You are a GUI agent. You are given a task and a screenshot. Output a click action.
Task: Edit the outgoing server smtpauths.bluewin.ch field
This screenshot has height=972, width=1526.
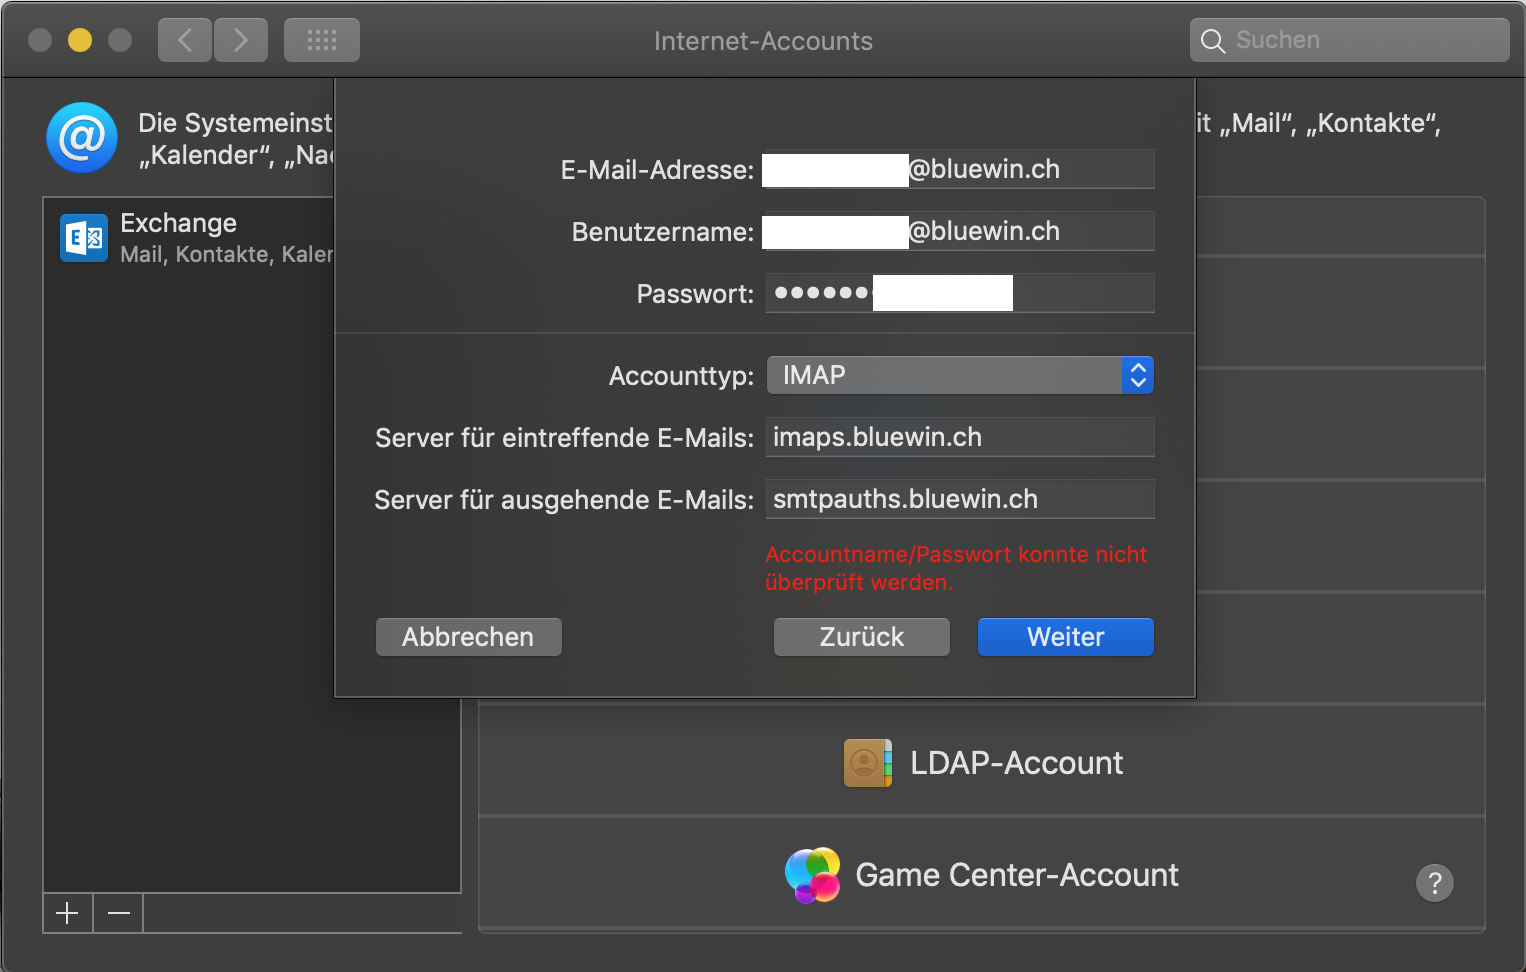pyautogui.click(x=960, y=499)
